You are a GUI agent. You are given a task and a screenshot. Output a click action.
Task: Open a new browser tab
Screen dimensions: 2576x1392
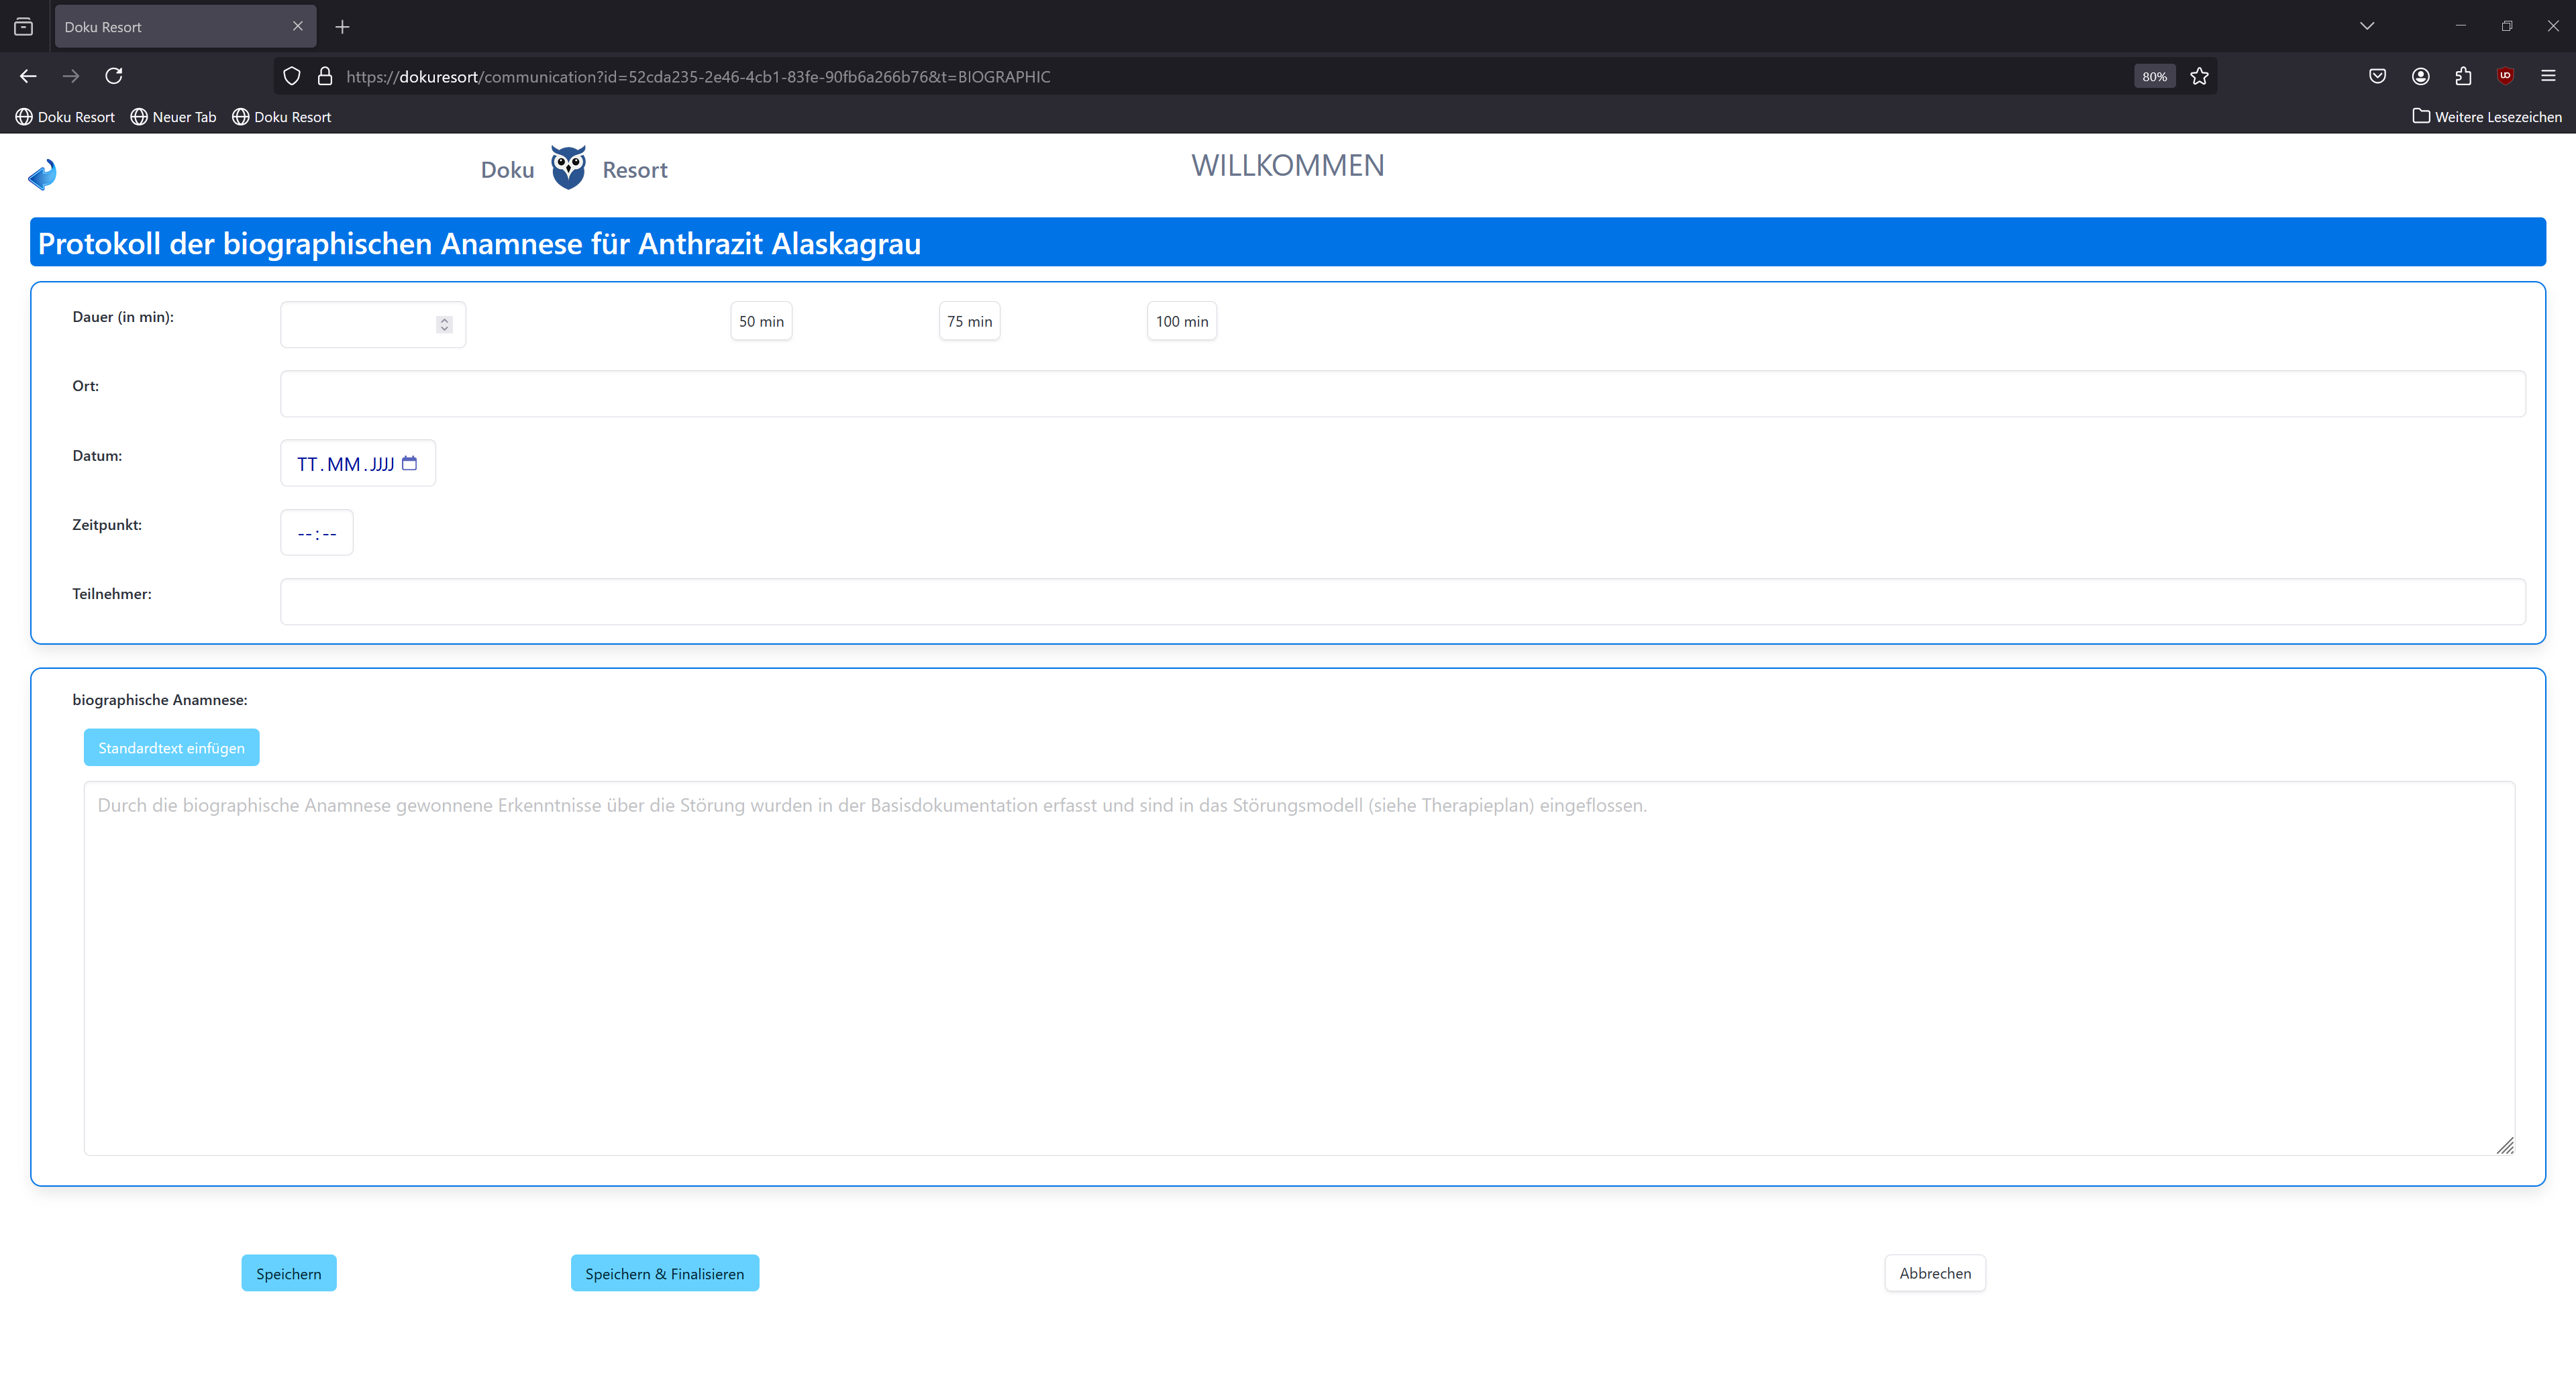(342, 27)
